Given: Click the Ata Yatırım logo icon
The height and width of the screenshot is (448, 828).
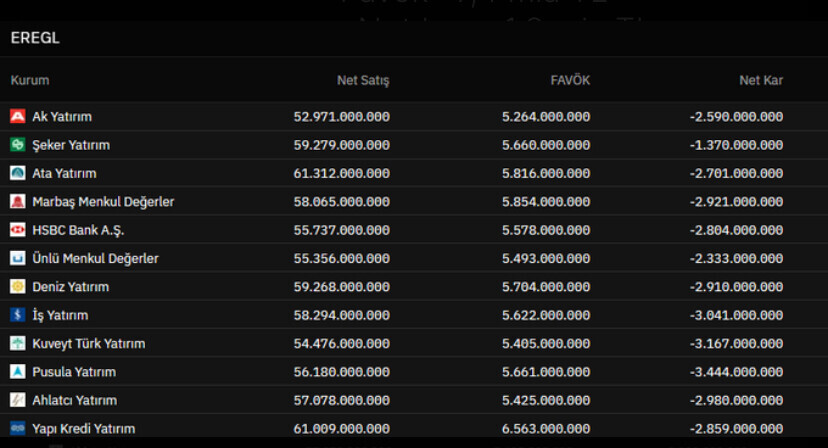Looking at the screenshot, I should click(17, 173).
